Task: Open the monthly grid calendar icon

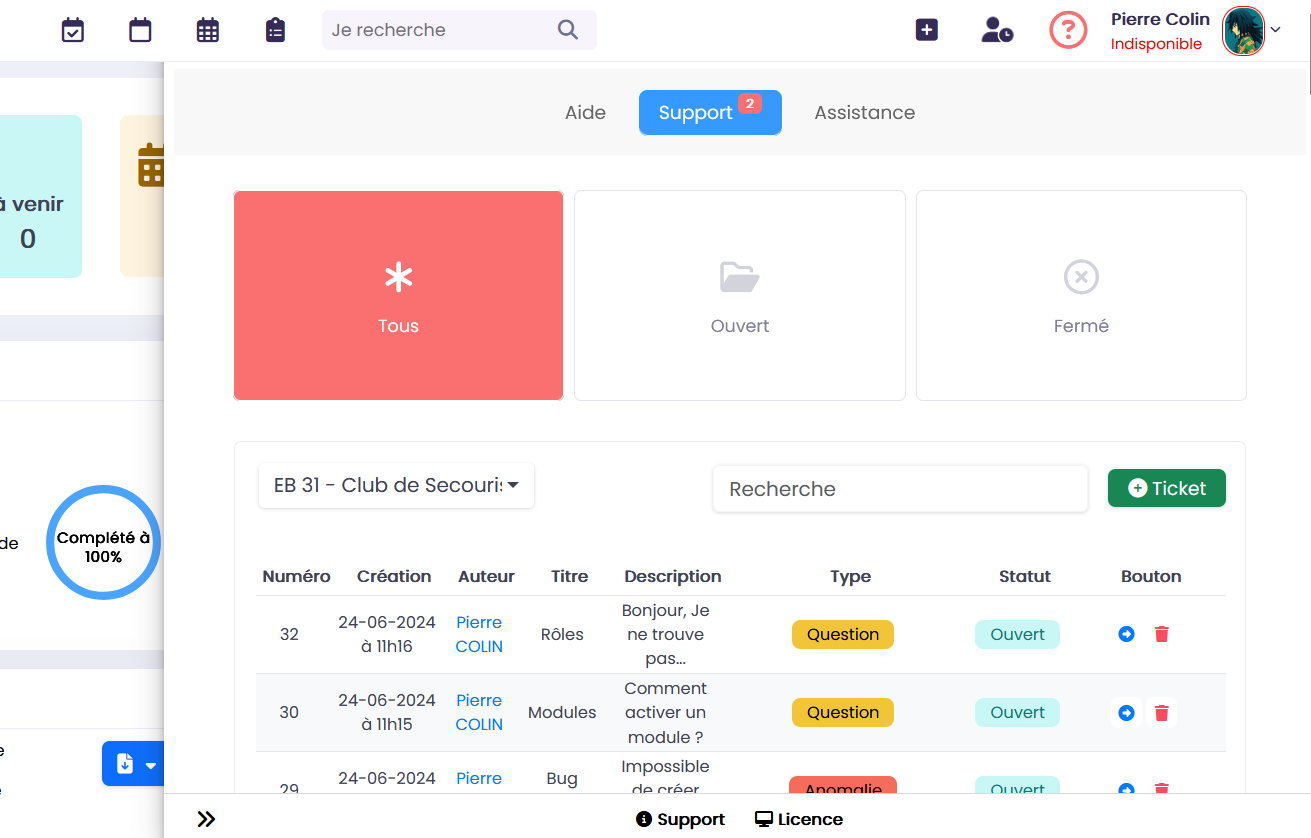Action: coord(208,30)
